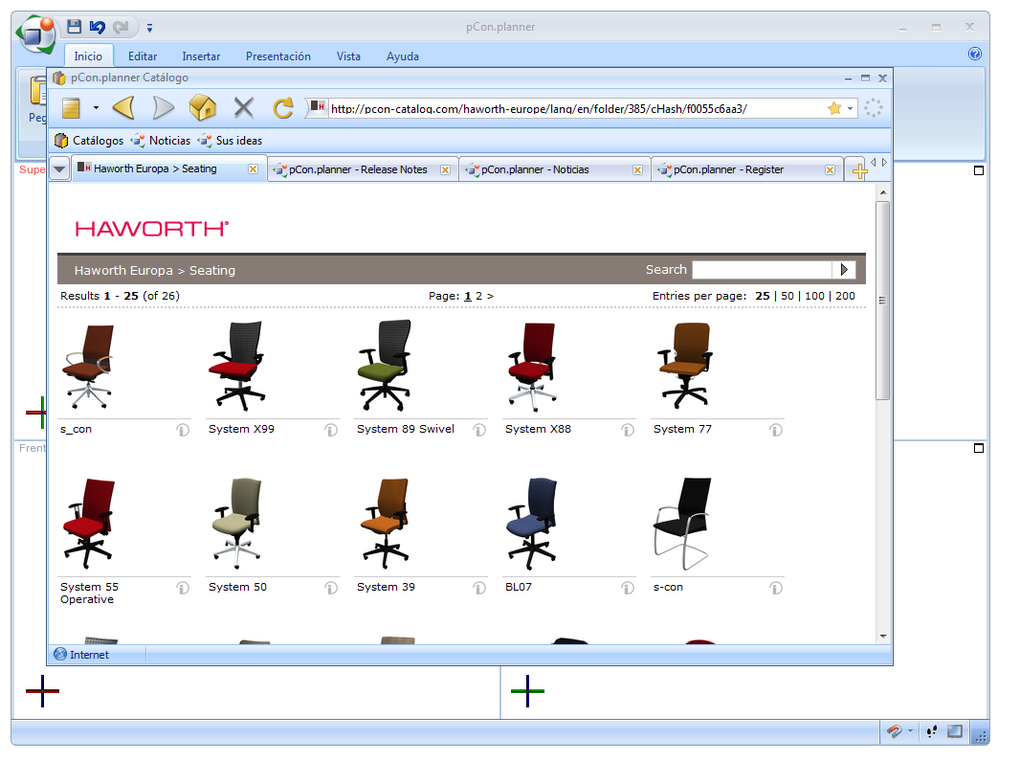Open info for the System X99 chair

click(330, 429)
